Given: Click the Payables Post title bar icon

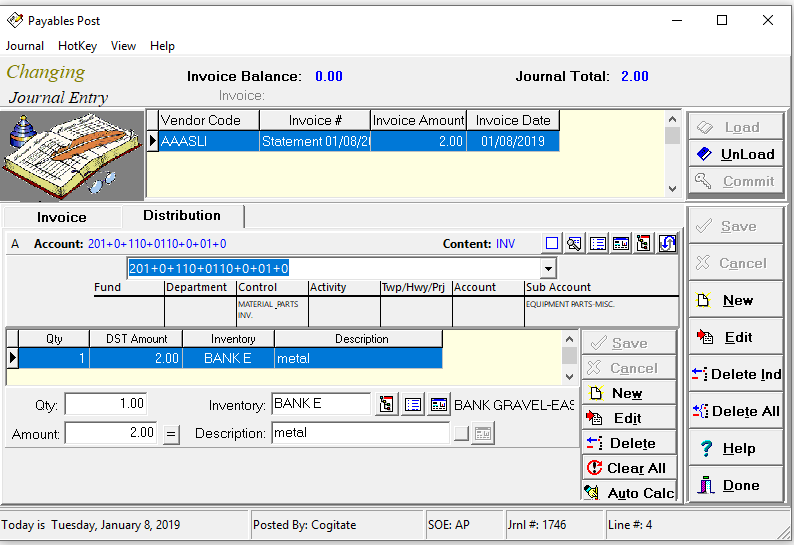Looking at the screenshot, I should (15, 20).
